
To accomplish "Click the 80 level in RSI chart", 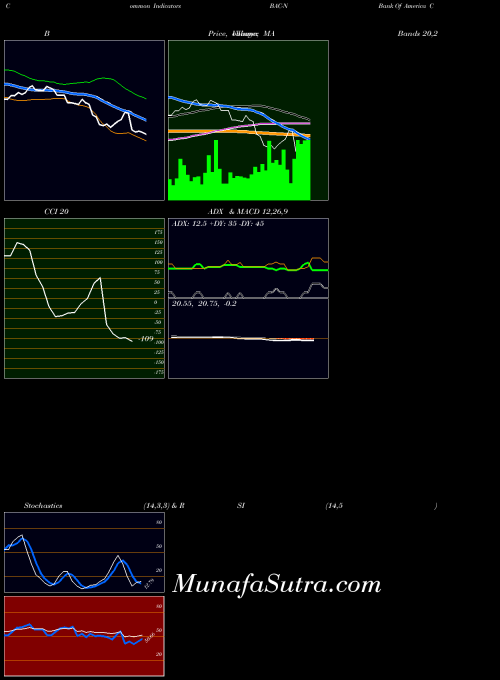I will point(159,606).
